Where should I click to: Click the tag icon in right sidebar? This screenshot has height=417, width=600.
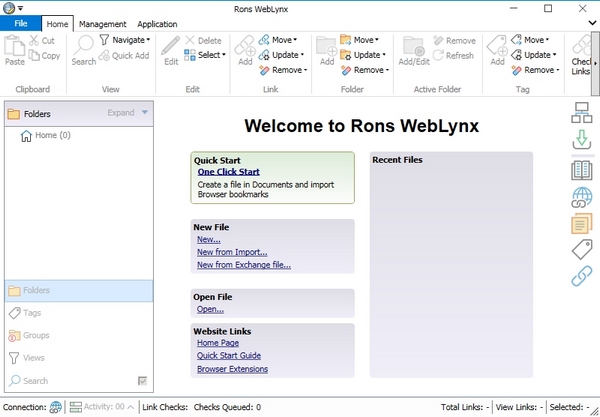582,249
